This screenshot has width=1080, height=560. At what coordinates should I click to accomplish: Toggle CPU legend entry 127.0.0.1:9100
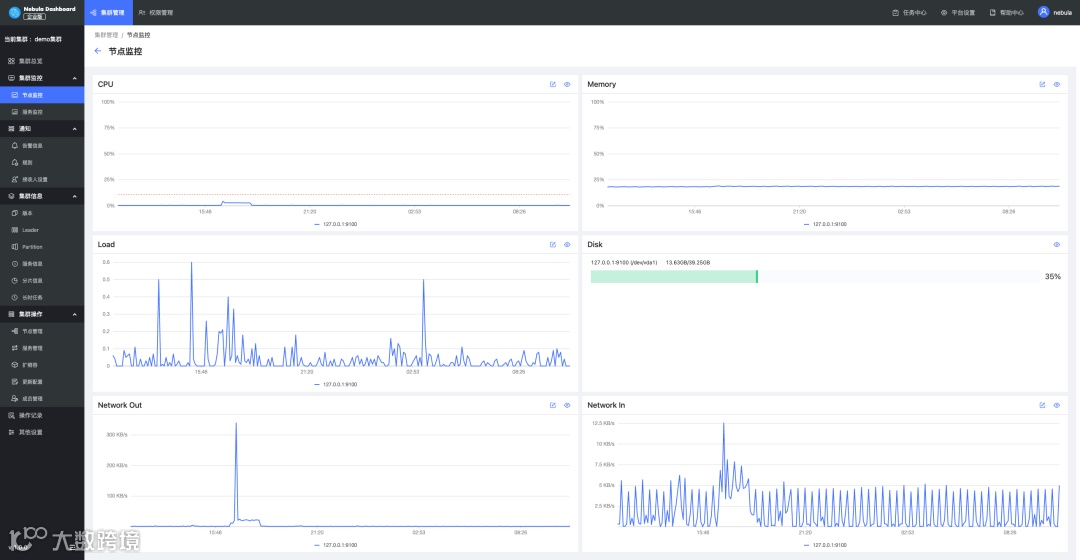click(335, 224)
